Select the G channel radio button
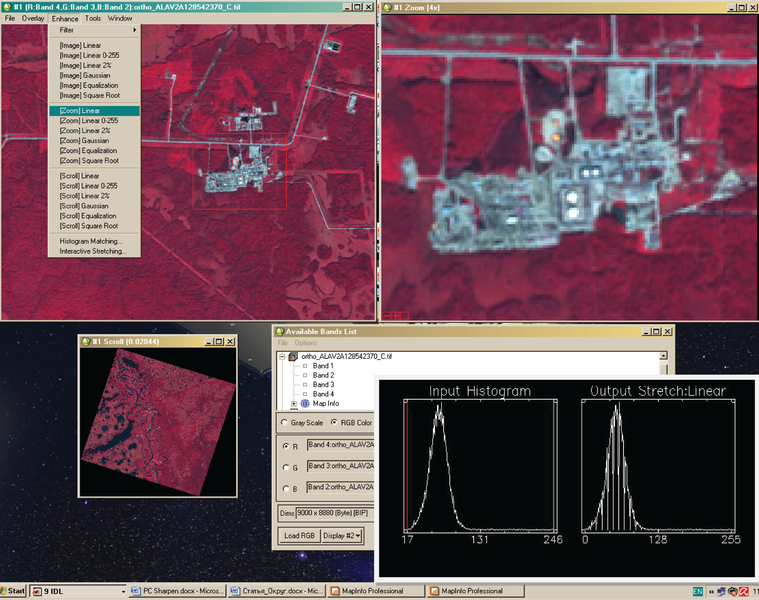Image resolution: width=759 pixels, height=600 pixels. pyautogui.click(x=285, y=466)
